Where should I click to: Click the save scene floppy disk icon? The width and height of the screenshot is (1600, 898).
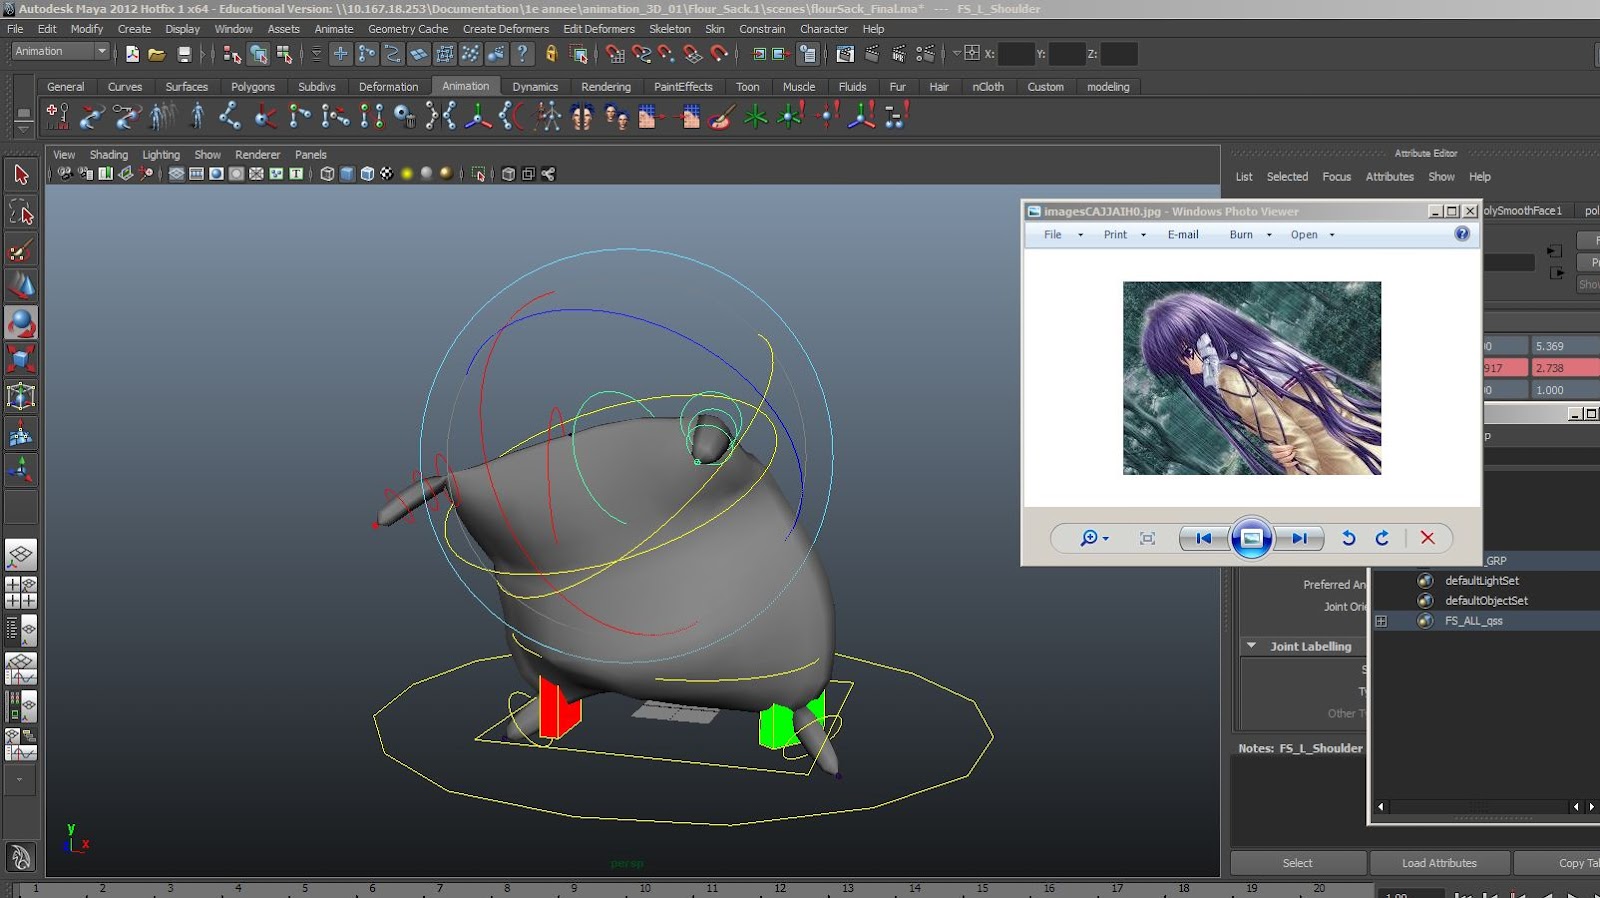pos(184,54)
